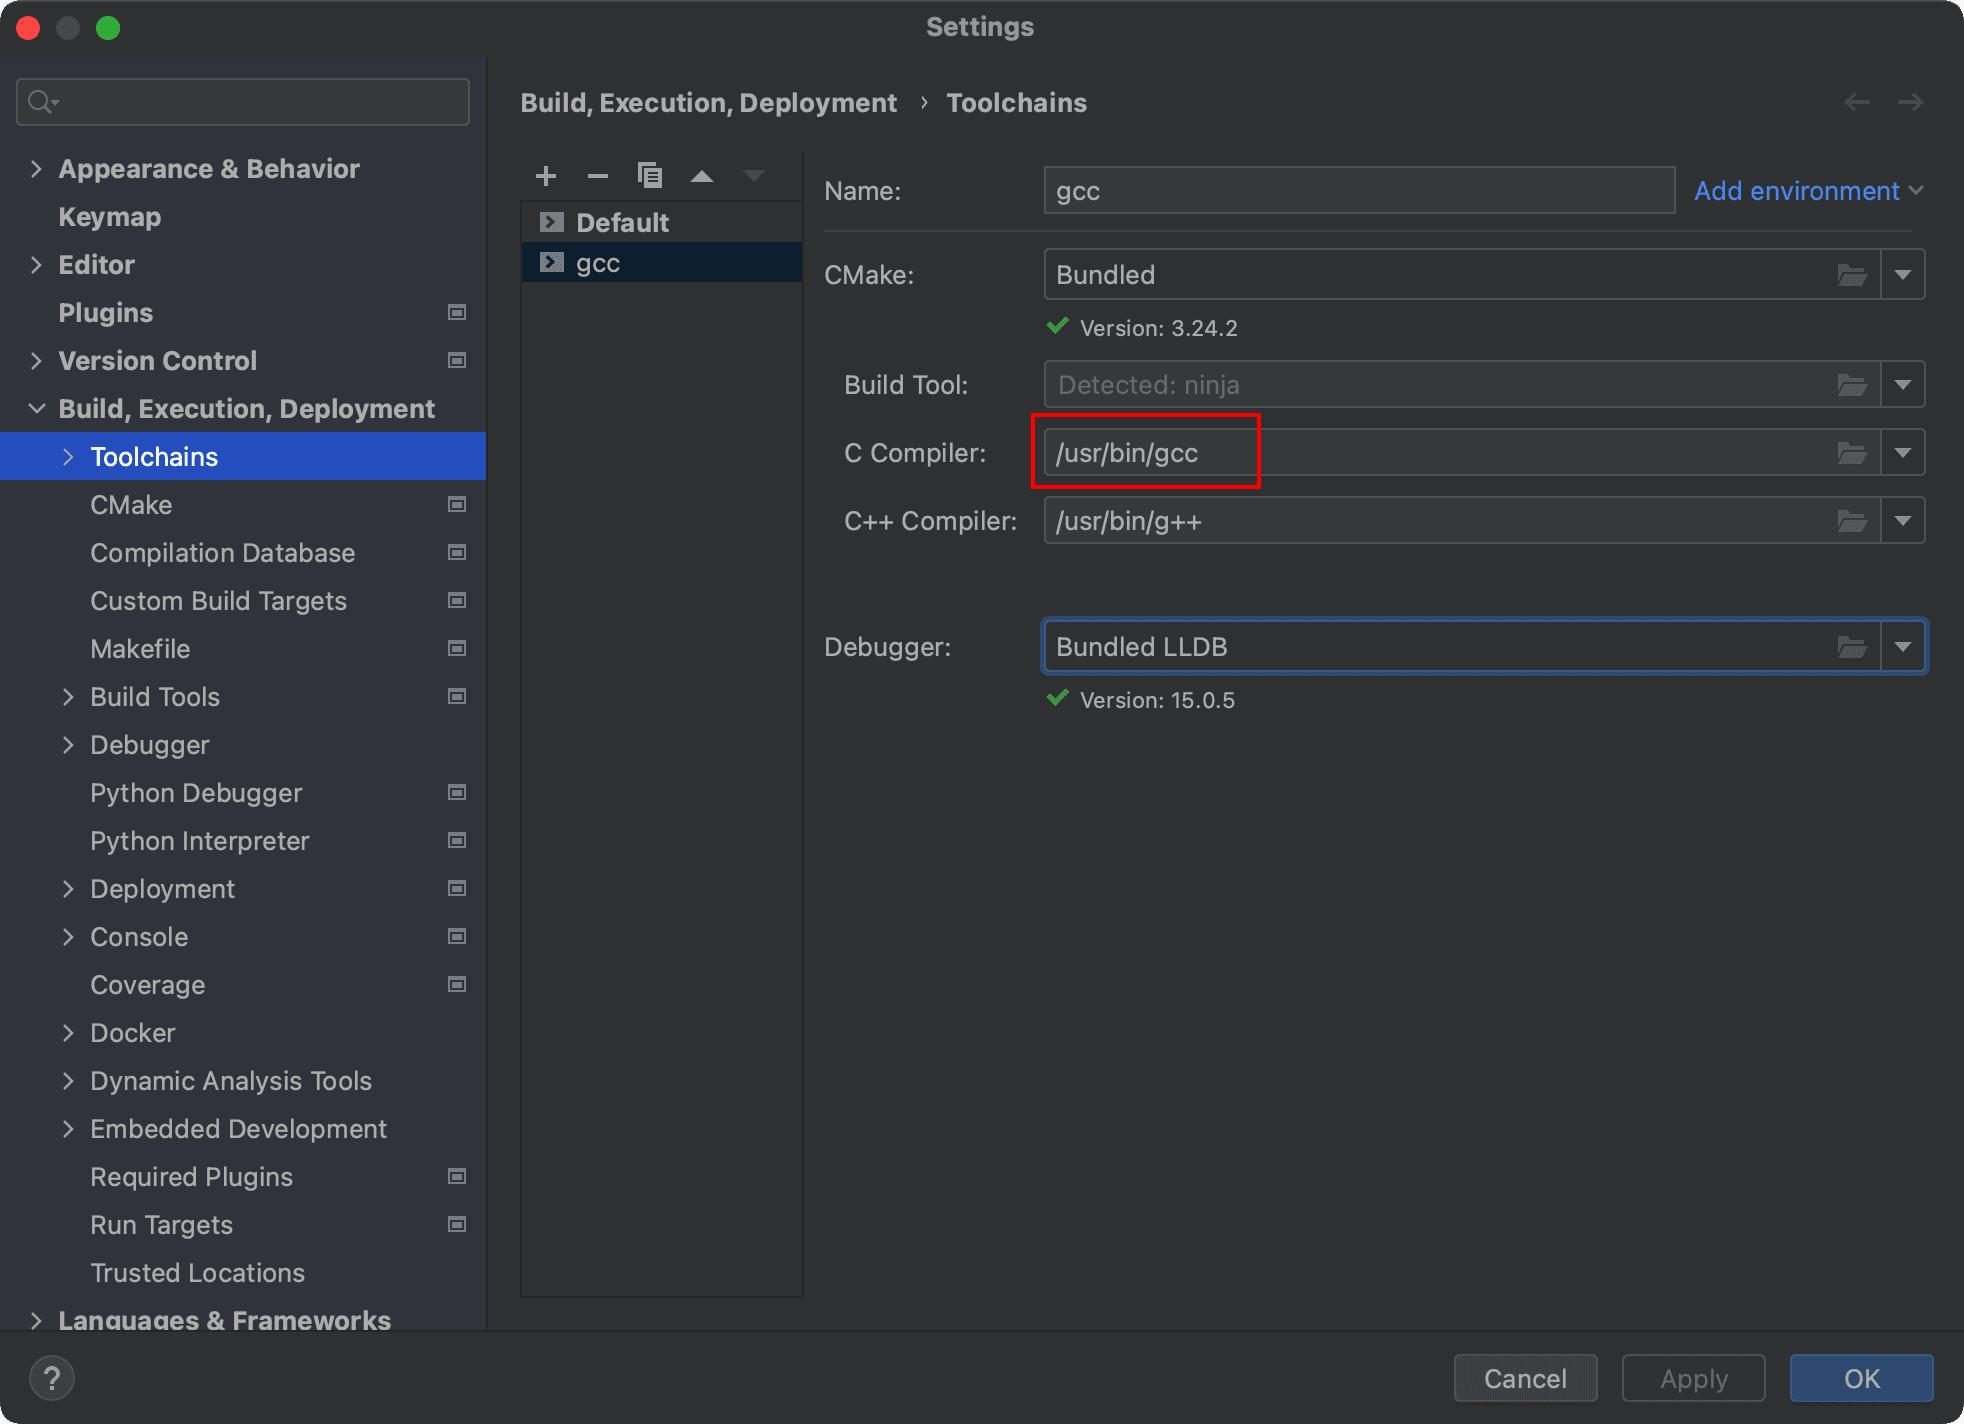The image size is (1964, 1424).
Task: Expand the Appearance & Behavior section
Action: [37, 169]
